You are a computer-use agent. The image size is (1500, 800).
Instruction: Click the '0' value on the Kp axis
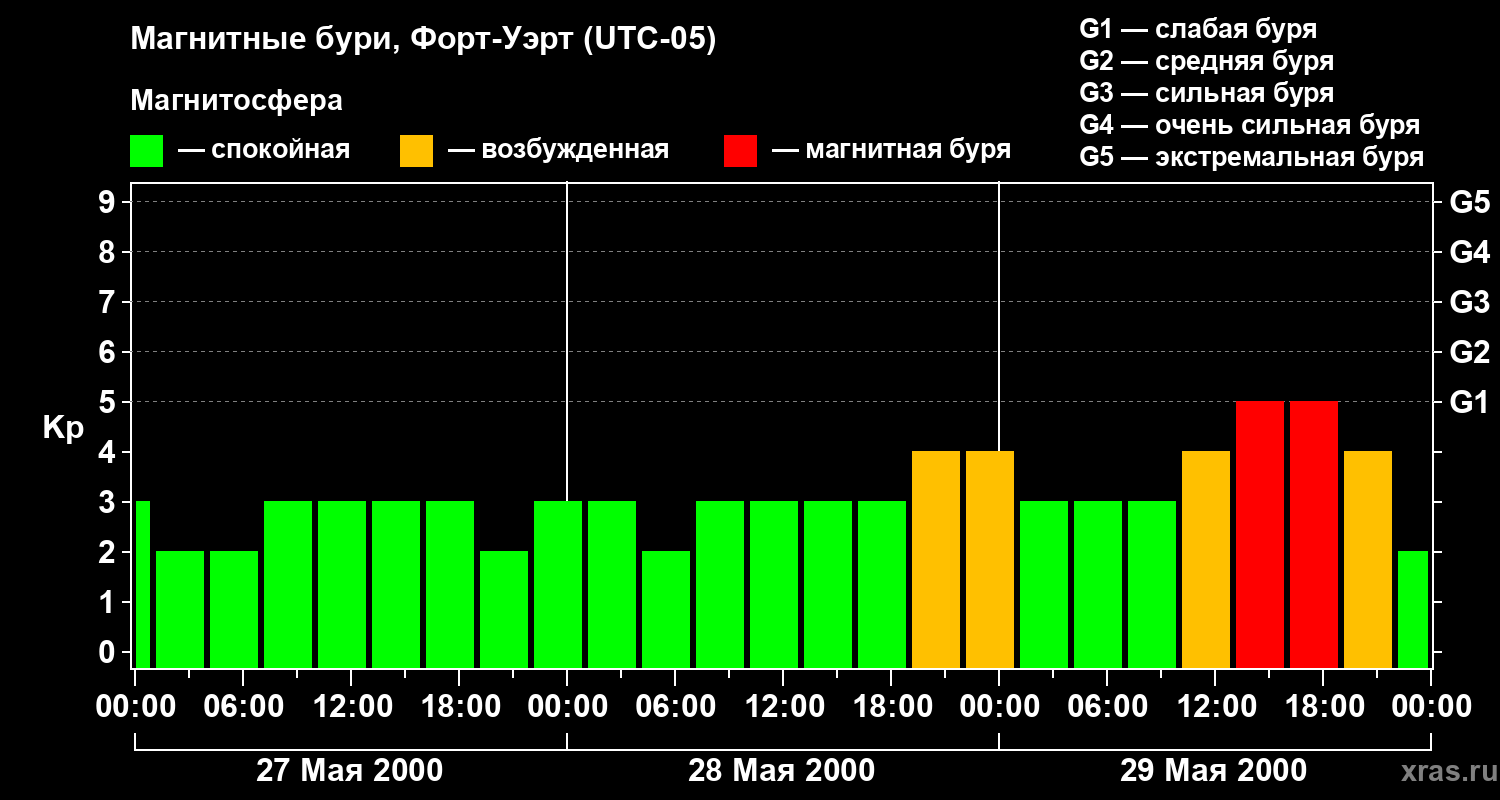pos(108,652)
